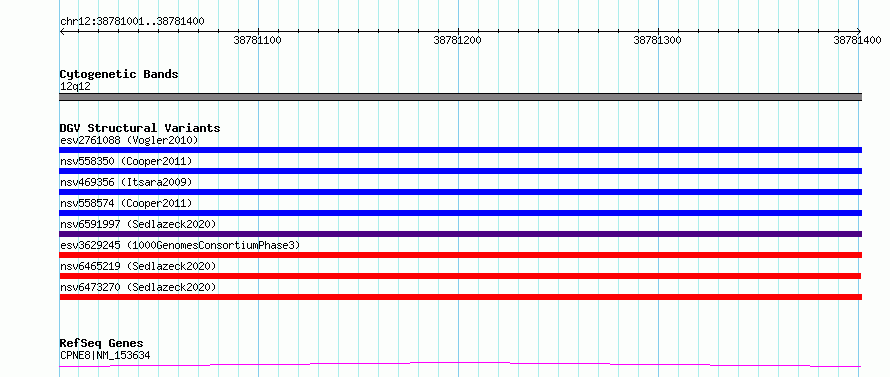Click the blue bar for nsv469356
This screenshot has width=890, height=377.
pos(461,192)
